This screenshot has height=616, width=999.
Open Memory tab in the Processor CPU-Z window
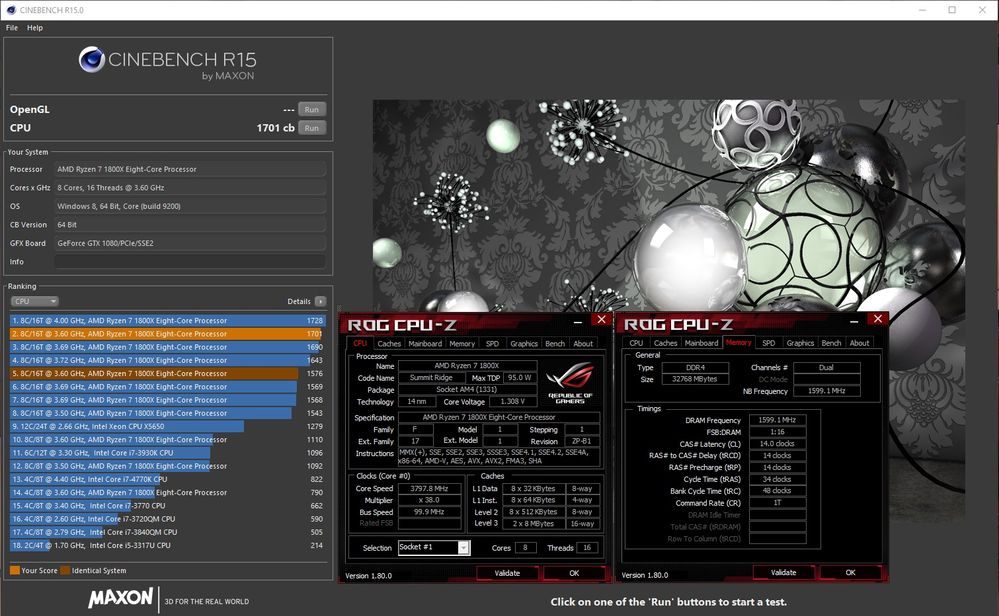(462, 343)
